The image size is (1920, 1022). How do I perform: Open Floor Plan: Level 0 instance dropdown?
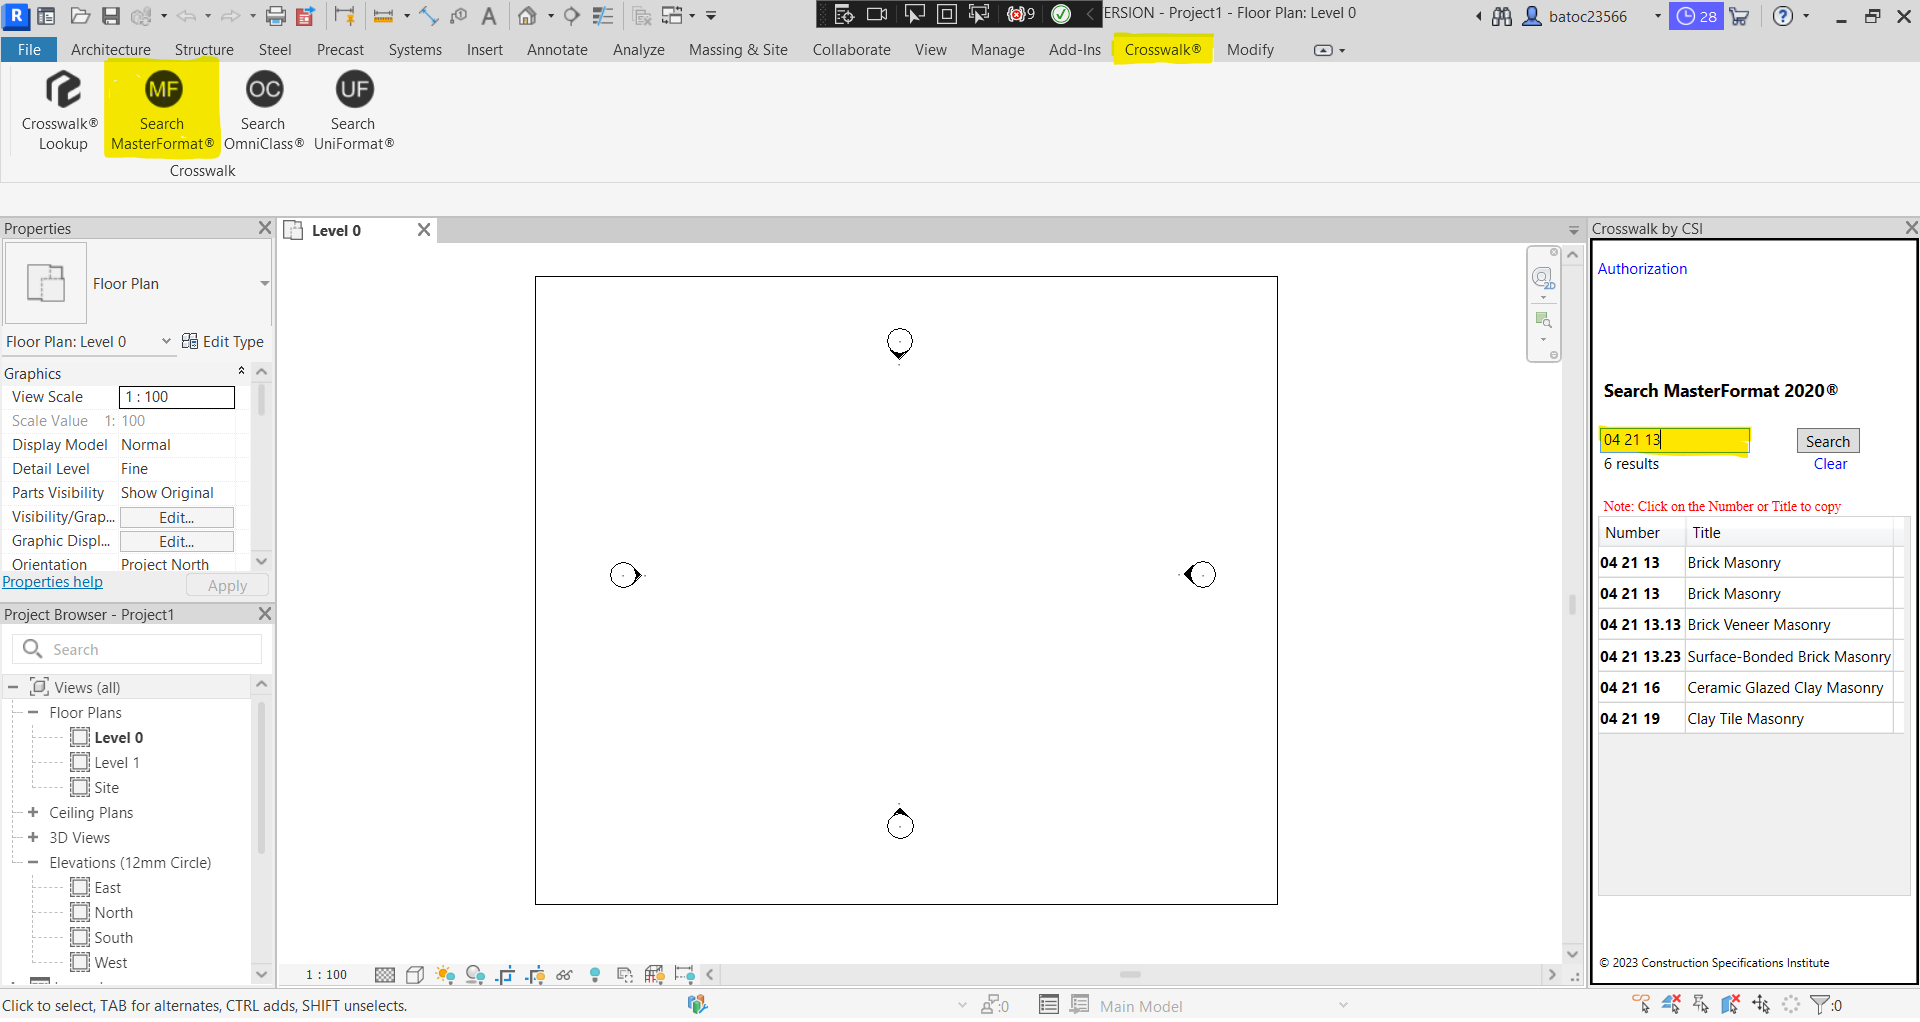pos(166,342)
